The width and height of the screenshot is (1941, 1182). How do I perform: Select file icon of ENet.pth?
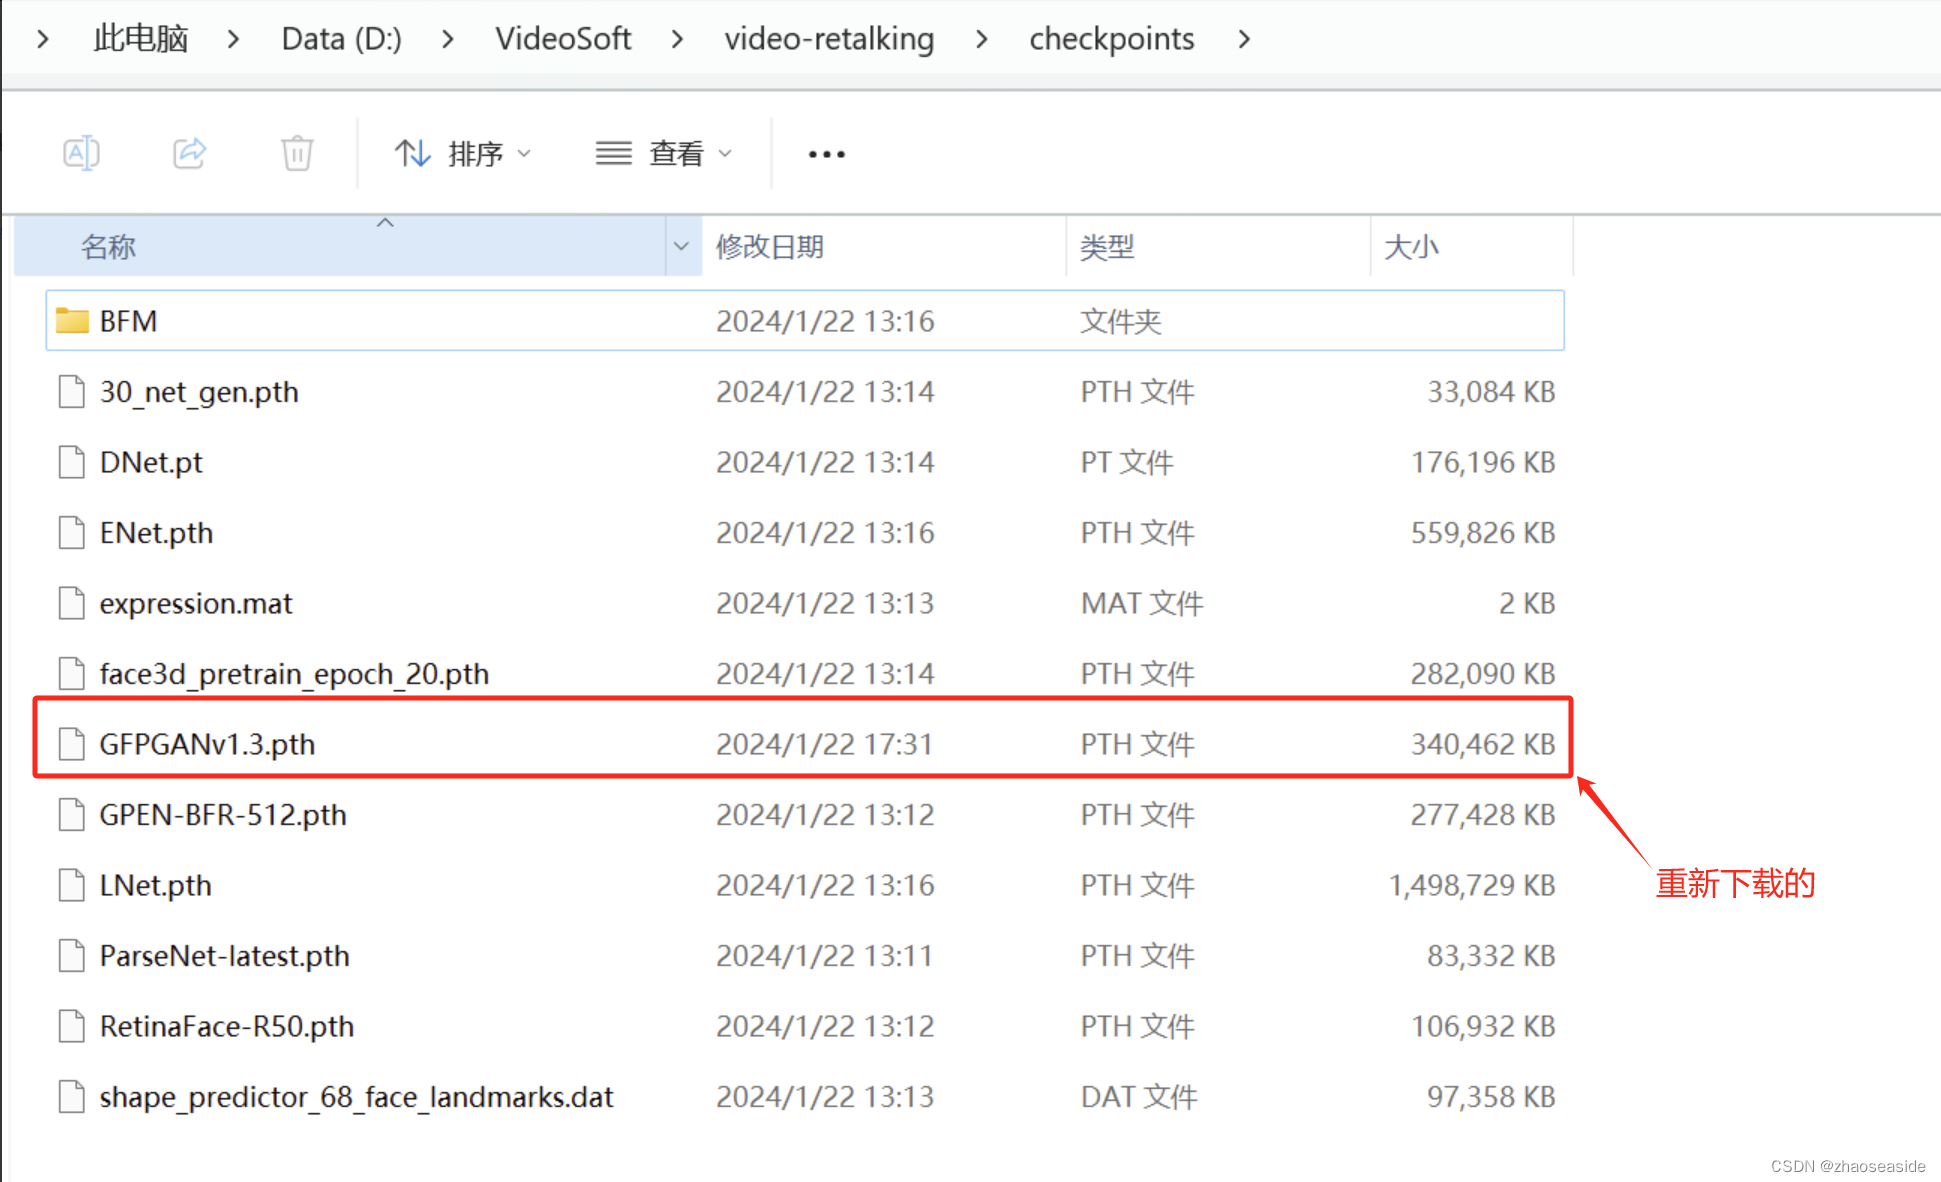pos(72,533)
